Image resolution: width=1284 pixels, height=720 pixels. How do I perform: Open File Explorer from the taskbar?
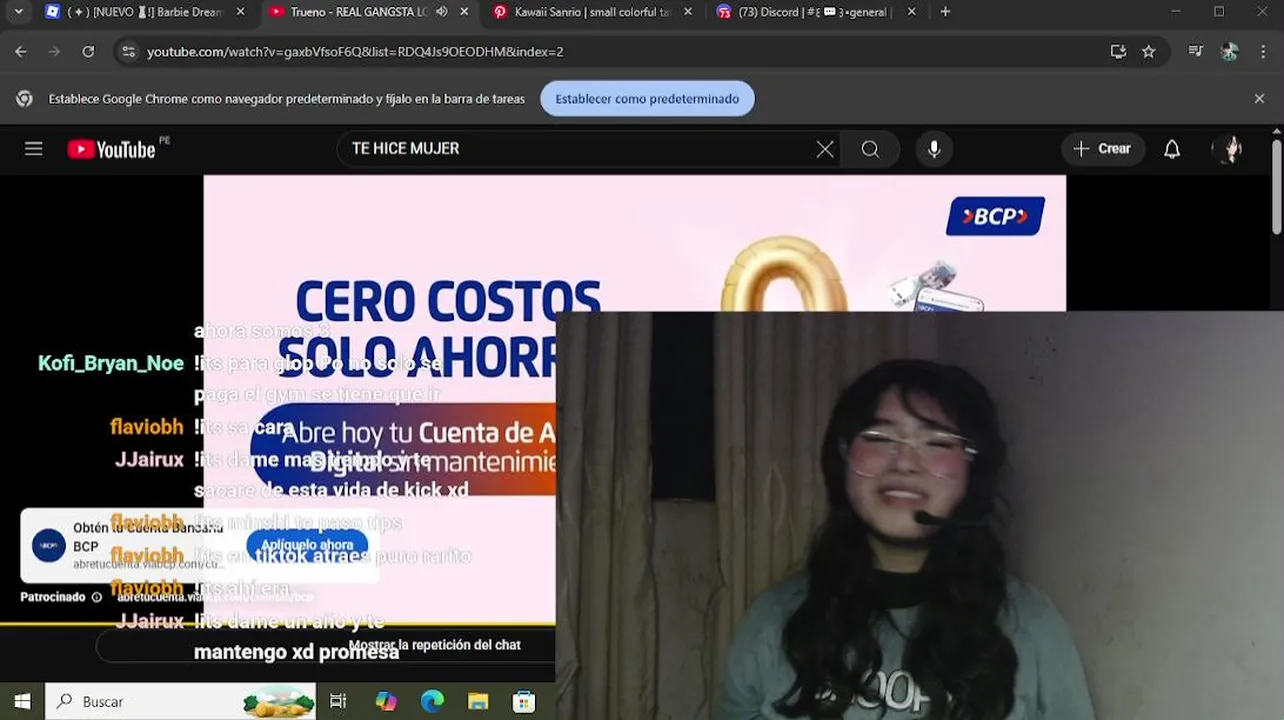(x=478, y=701)
